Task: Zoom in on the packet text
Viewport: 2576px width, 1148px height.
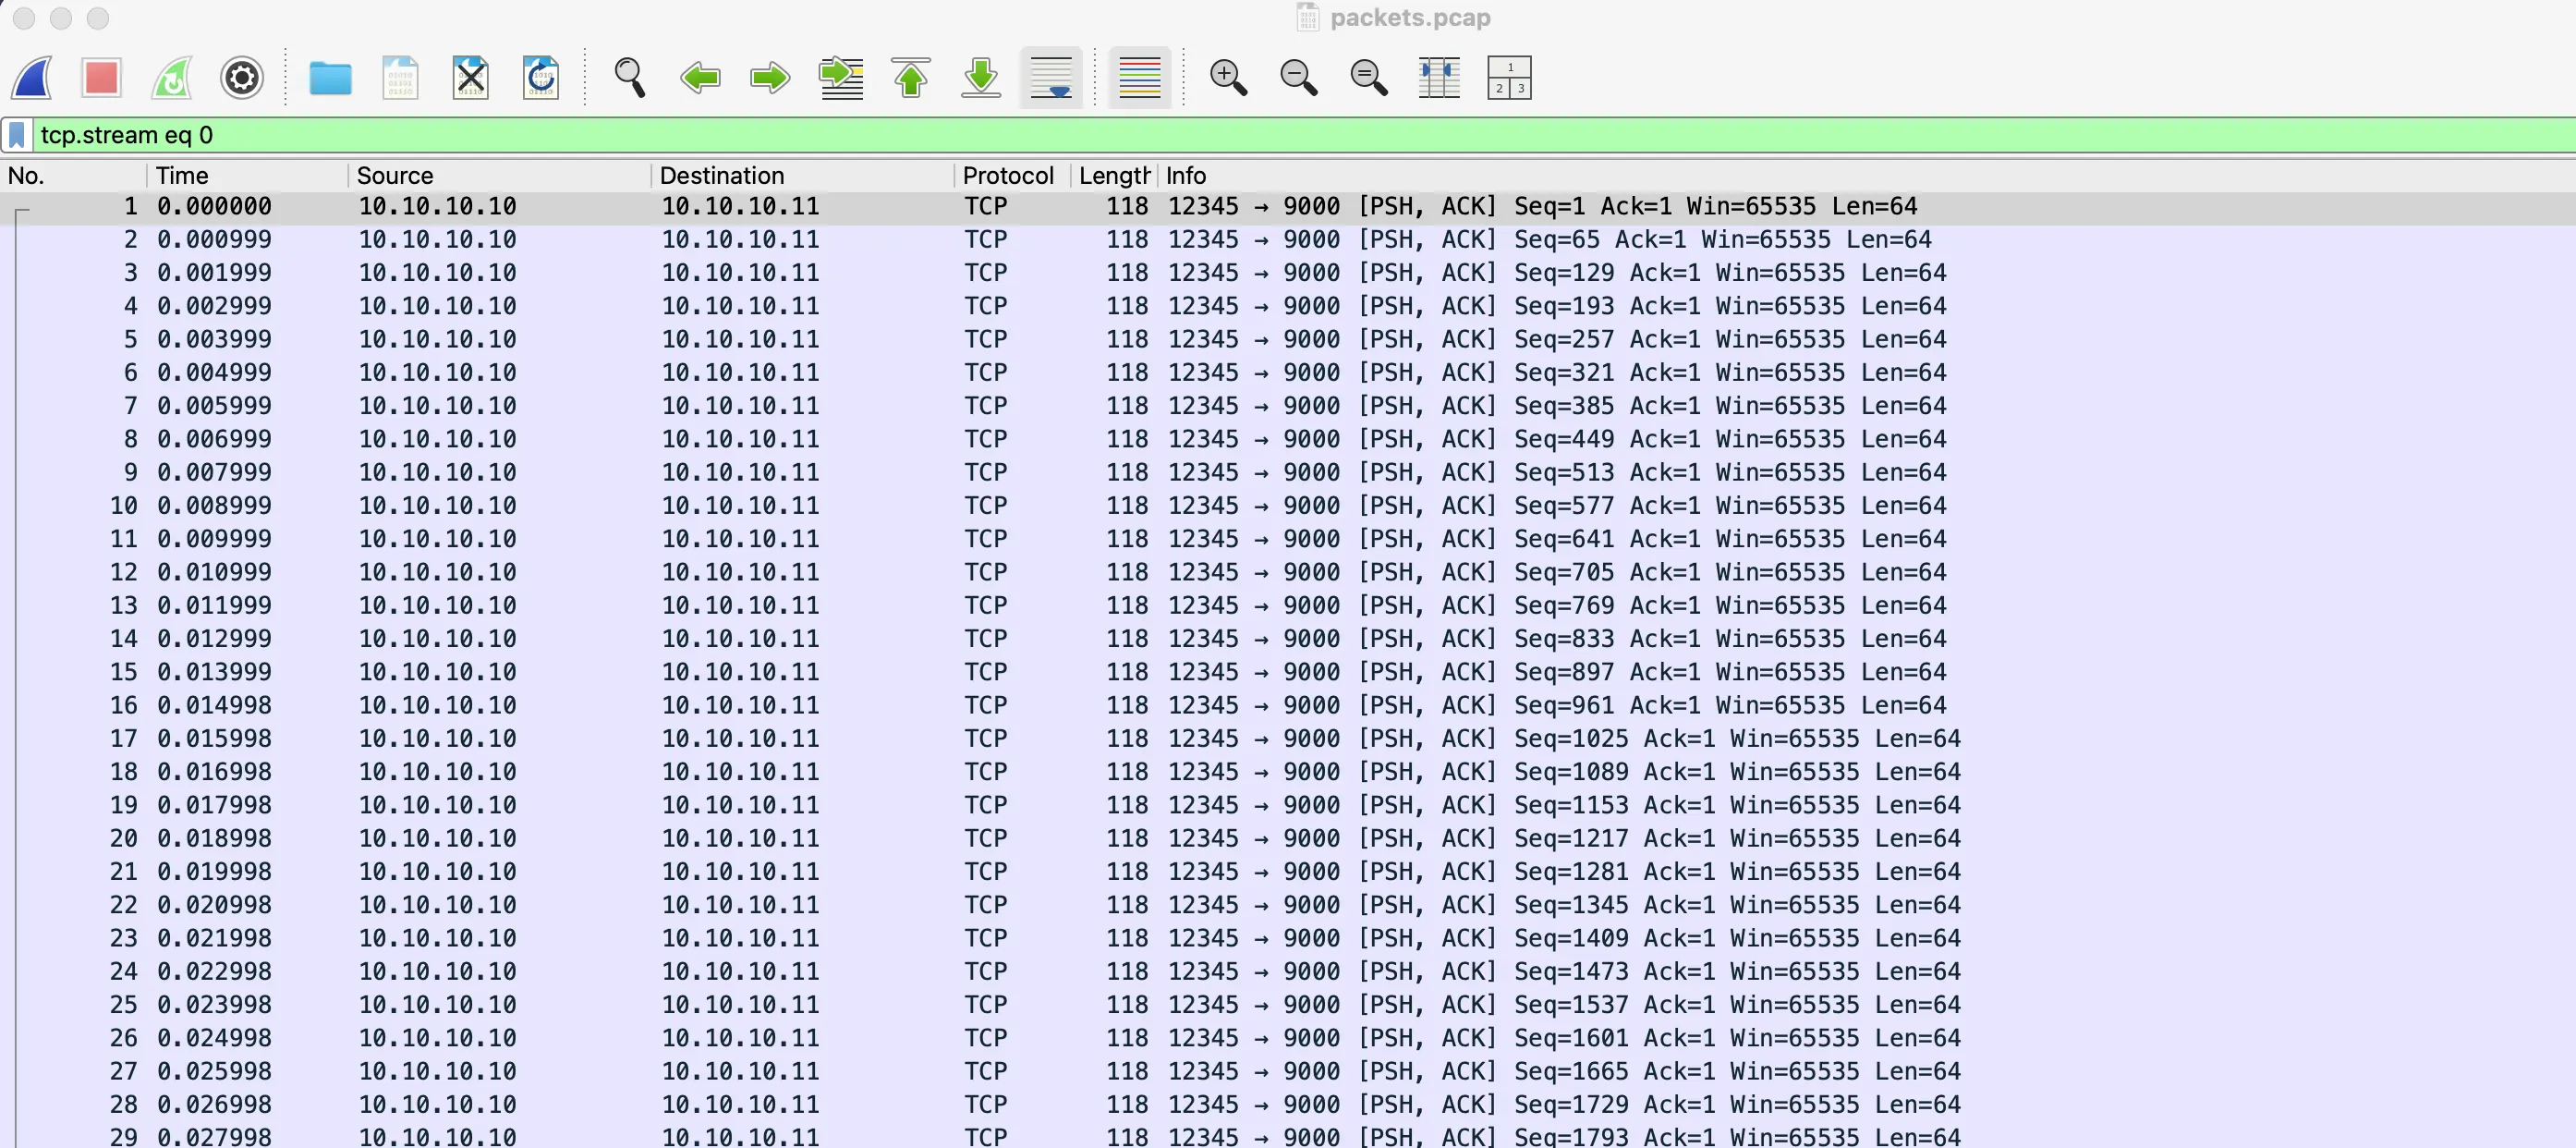Action: pos(1228,78)
